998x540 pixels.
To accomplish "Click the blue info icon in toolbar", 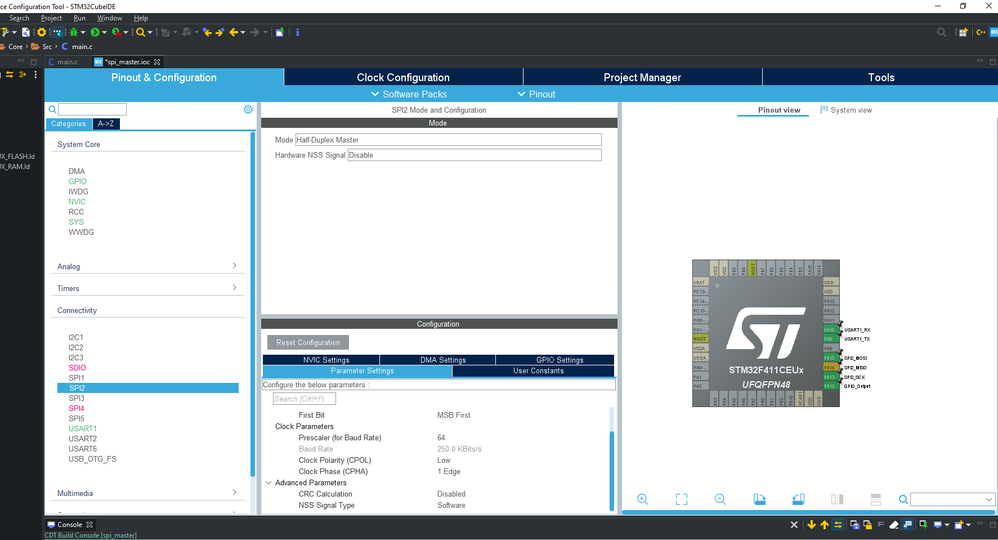I will pos(297,32).
